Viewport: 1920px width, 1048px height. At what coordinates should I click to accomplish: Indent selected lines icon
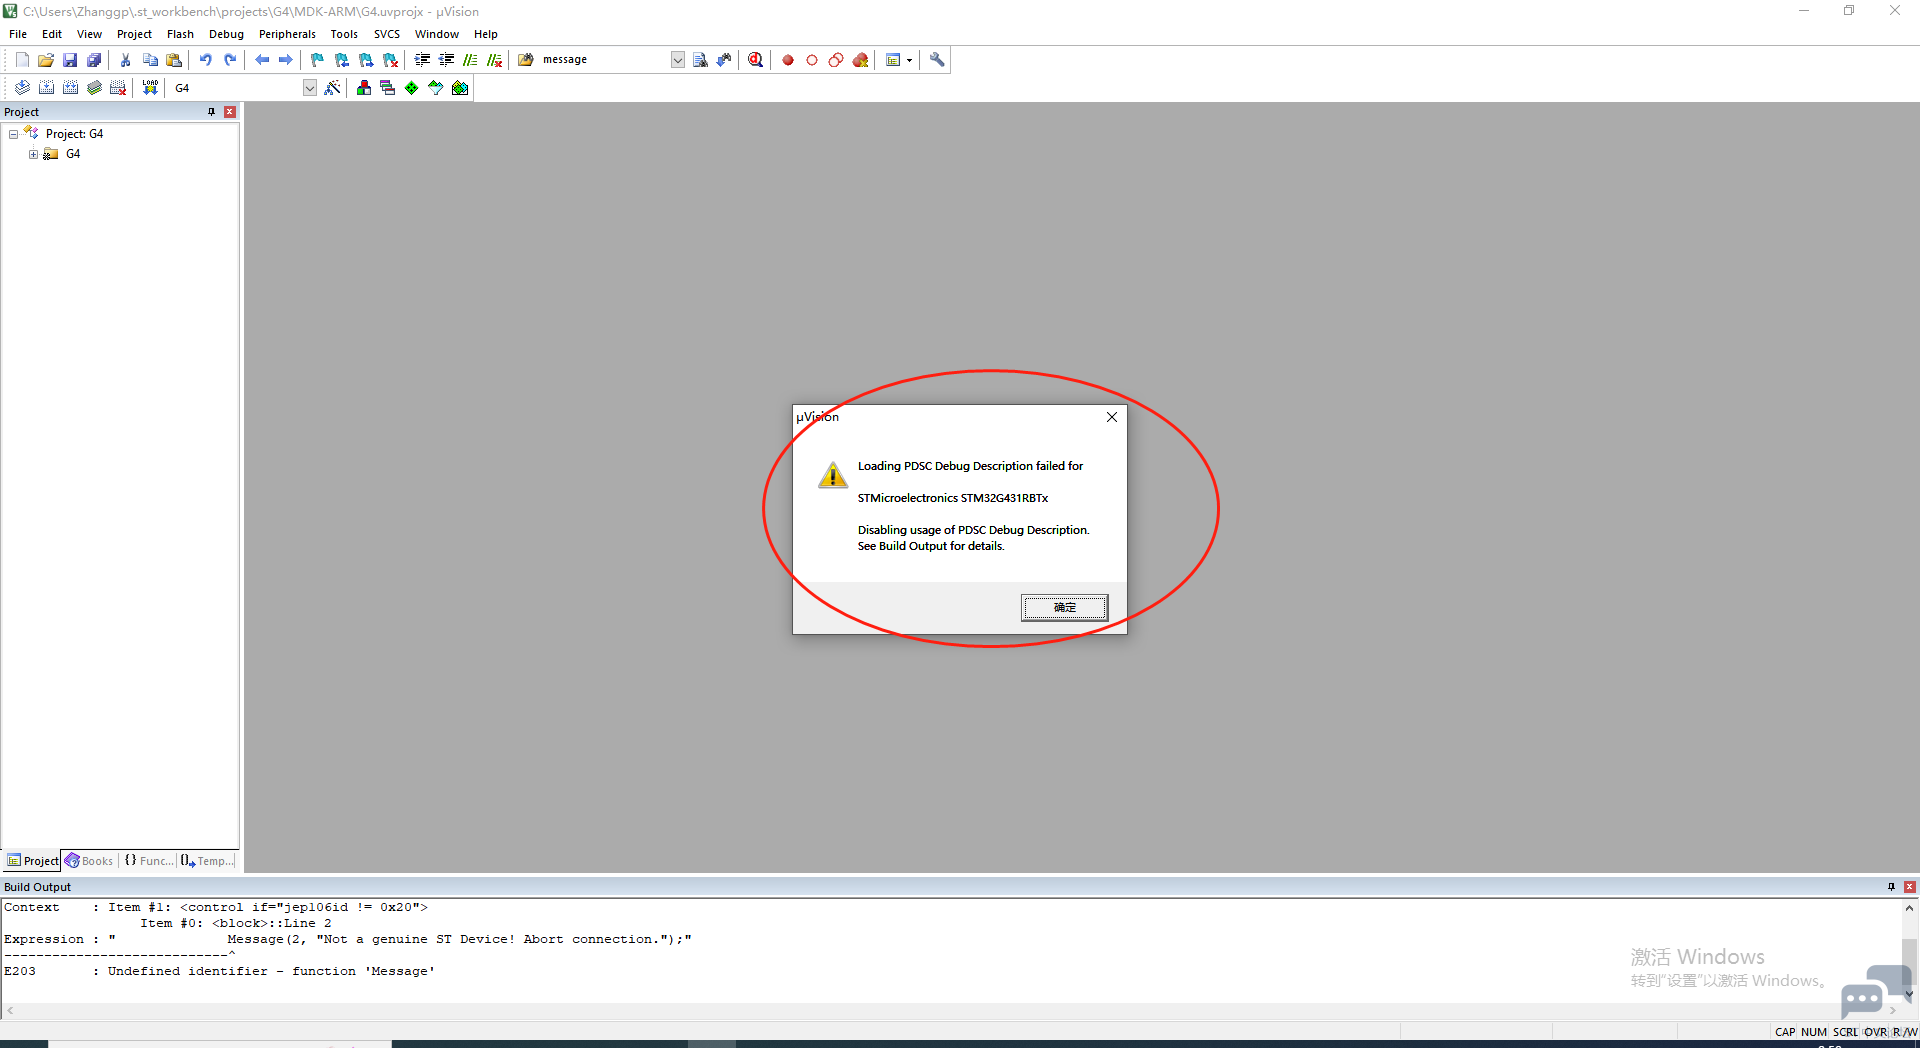(x=422, y=60)
